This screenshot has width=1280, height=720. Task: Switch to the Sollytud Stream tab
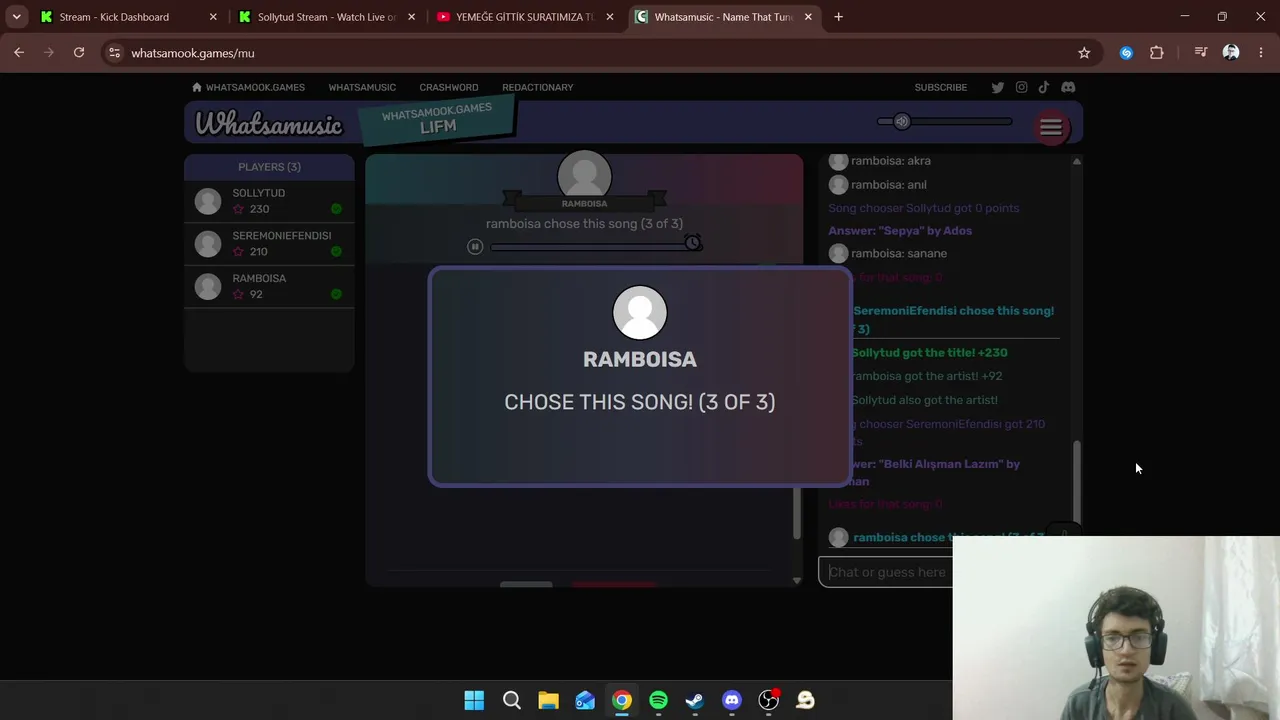327,17
